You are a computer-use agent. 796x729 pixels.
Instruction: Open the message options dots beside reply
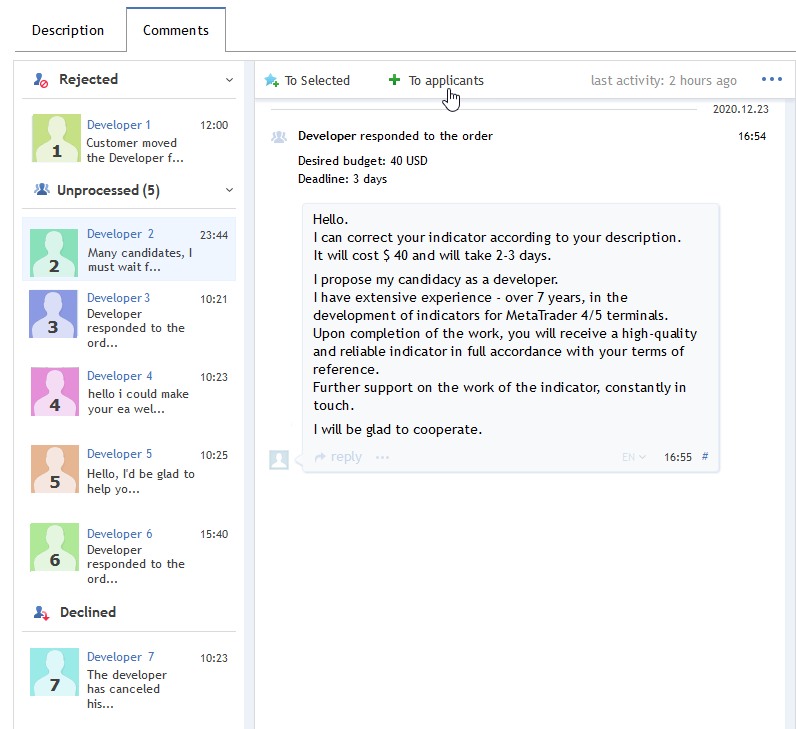(382, 457)
